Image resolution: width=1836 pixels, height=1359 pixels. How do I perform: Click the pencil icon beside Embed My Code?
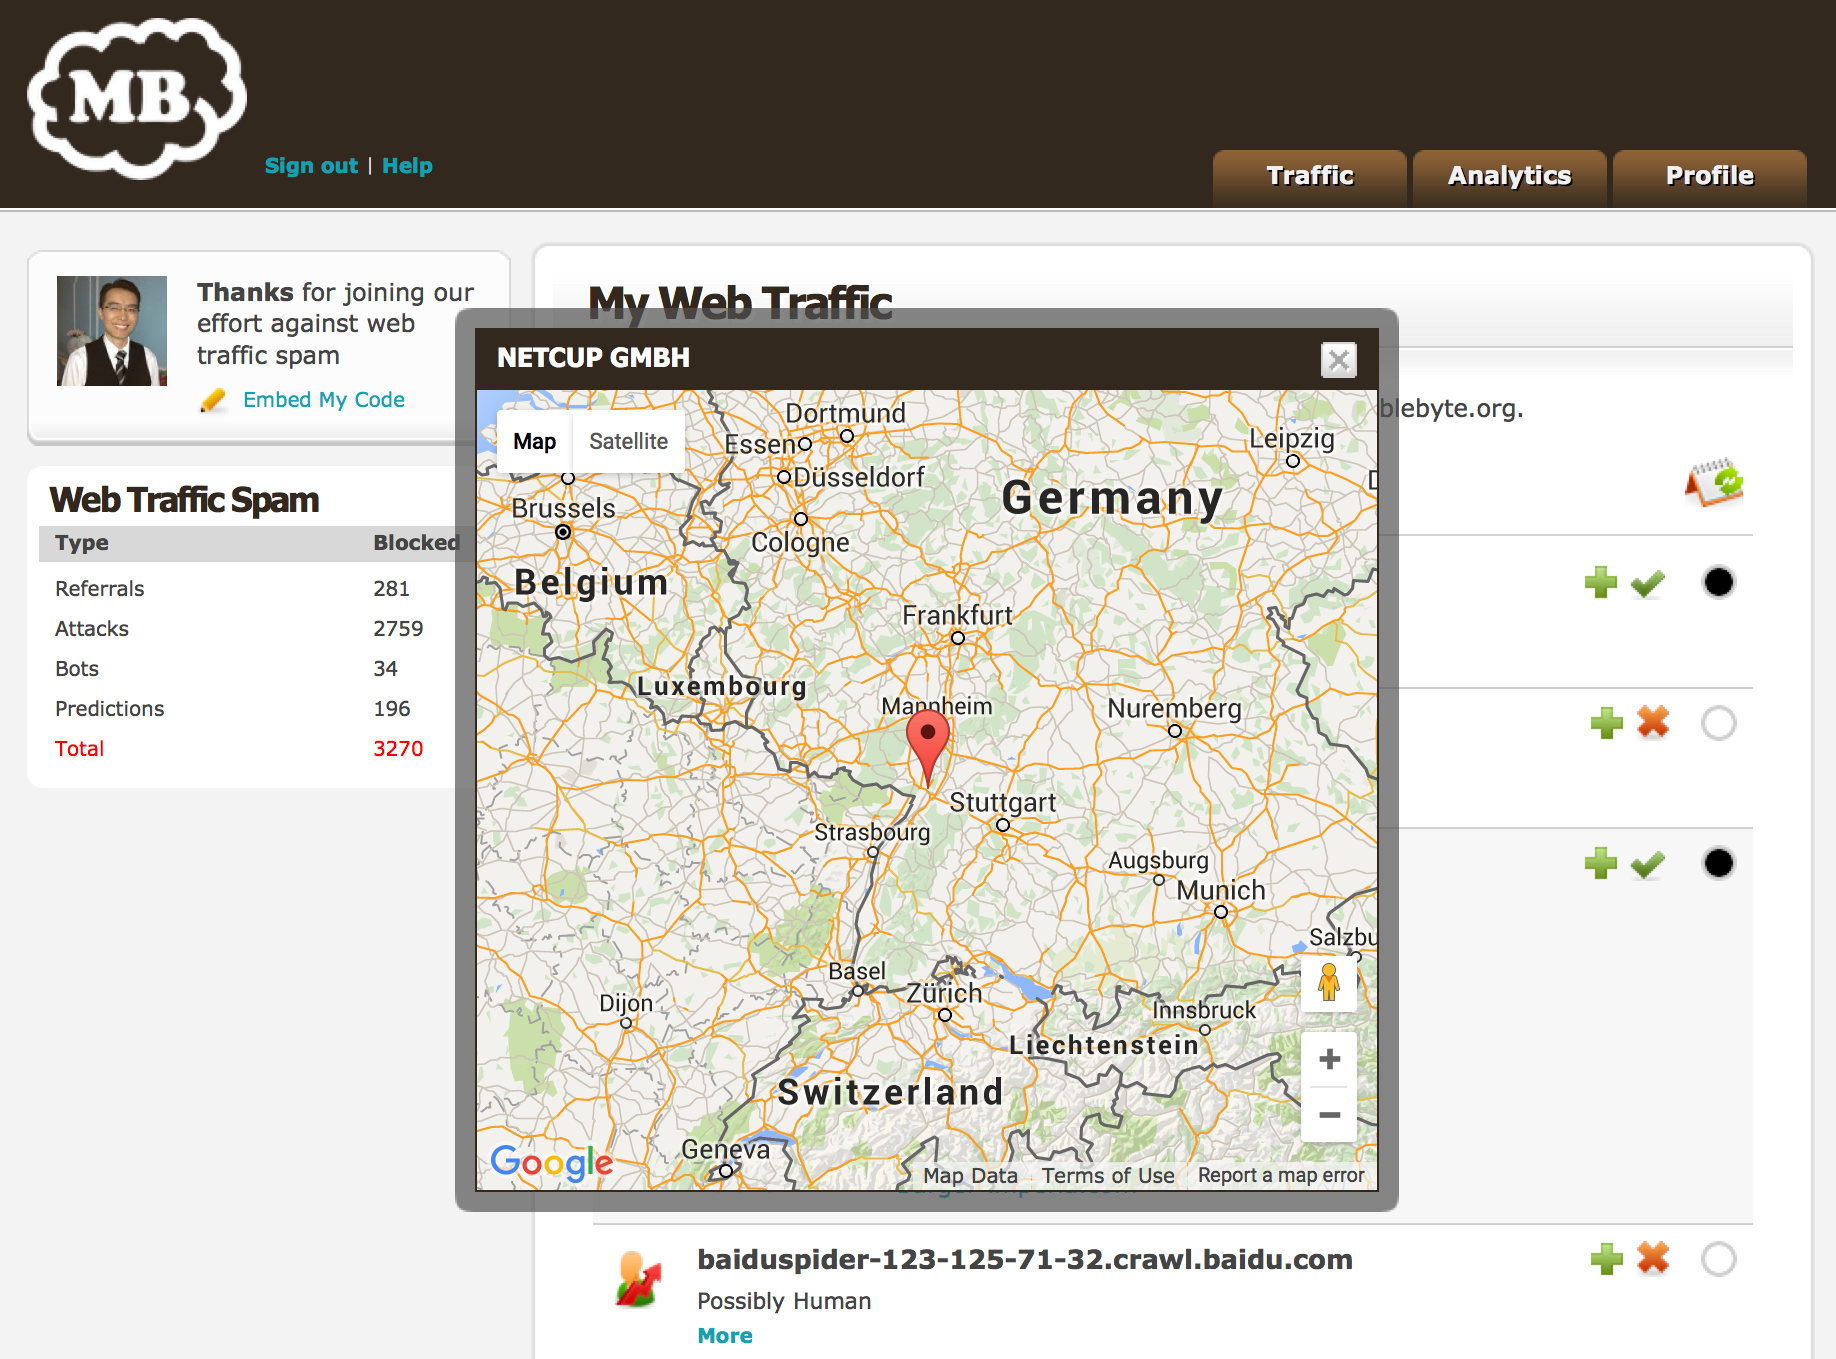[x=212, y=400]
